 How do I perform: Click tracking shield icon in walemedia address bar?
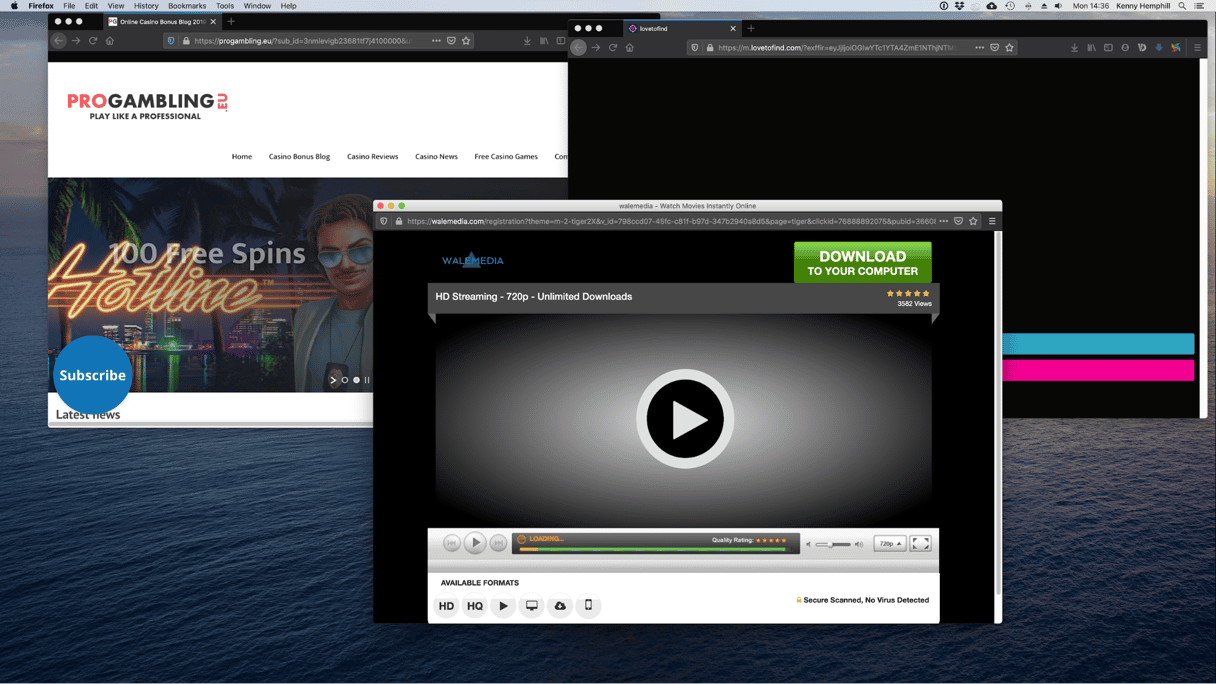(x=384, y=221)
